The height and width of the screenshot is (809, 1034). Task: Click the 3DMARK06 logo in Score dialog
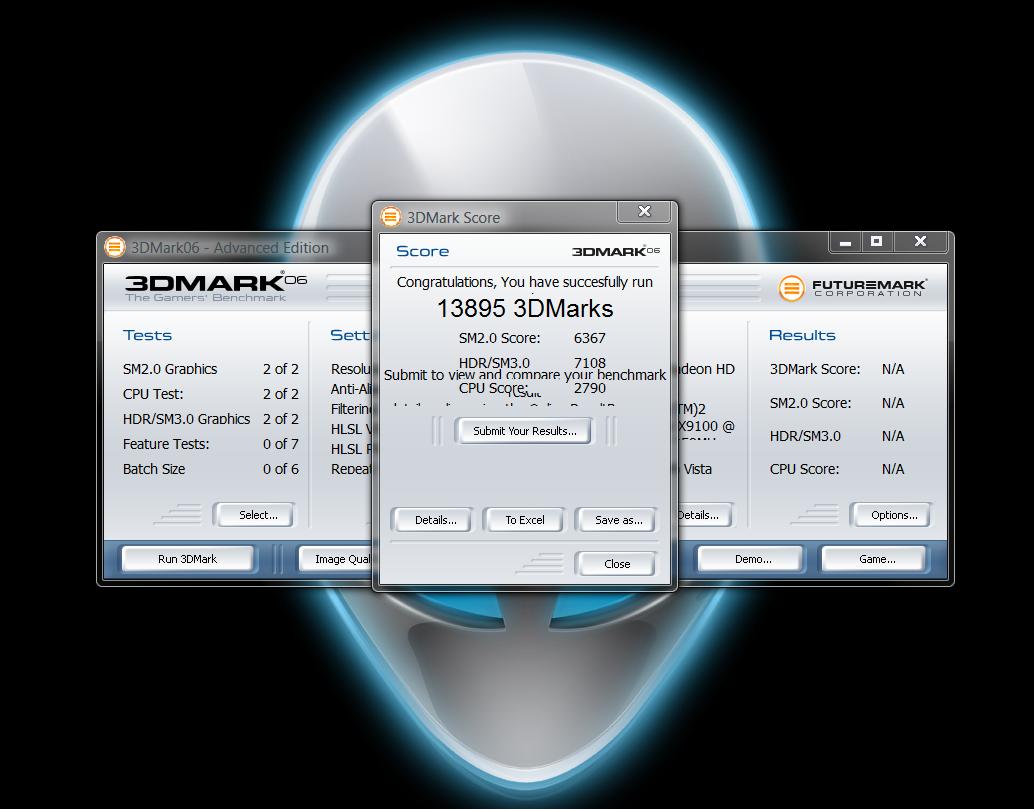click(615, 251)
